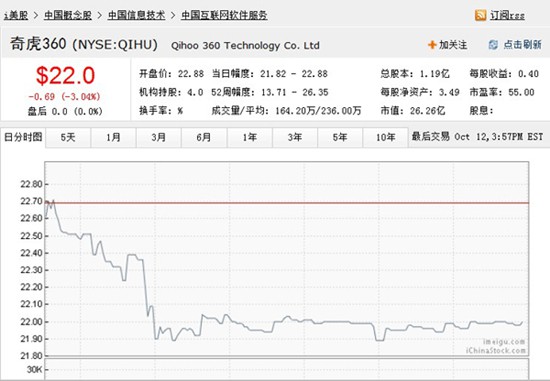The width and height of the screenshot is (550, 381).
Task: Click 点击刷新 to refresh quotes
Action: 522,45
